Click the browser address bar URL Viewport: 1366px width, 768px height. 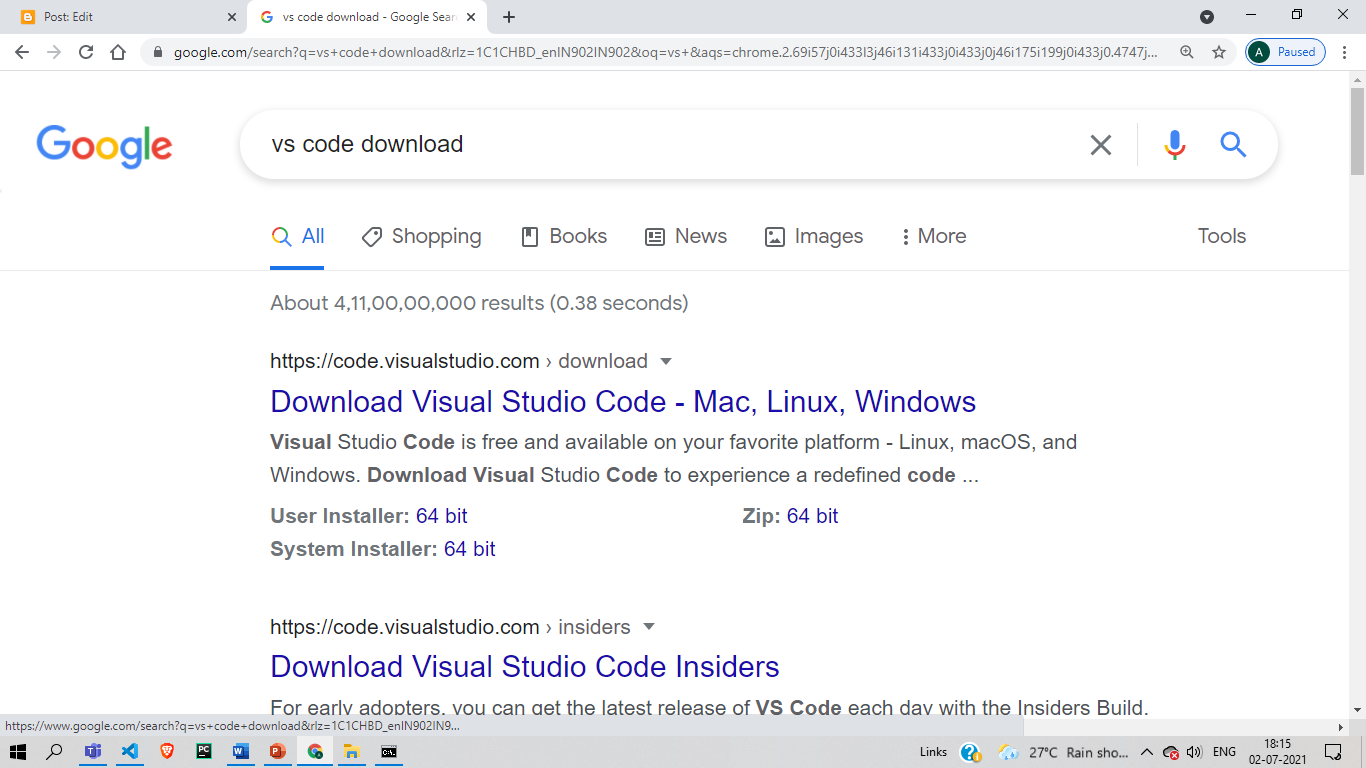(665, 52)
